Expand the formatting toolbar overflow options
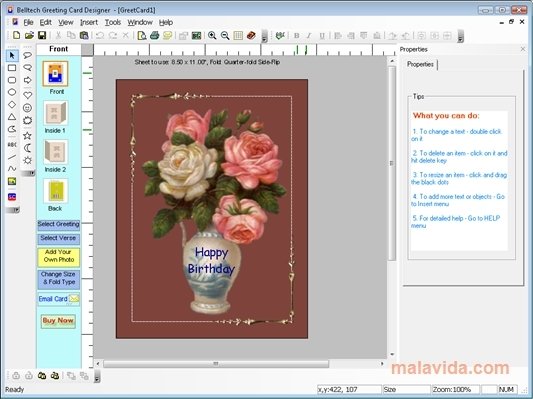Screen dimensions: 533x399 [x=461, y=36]
